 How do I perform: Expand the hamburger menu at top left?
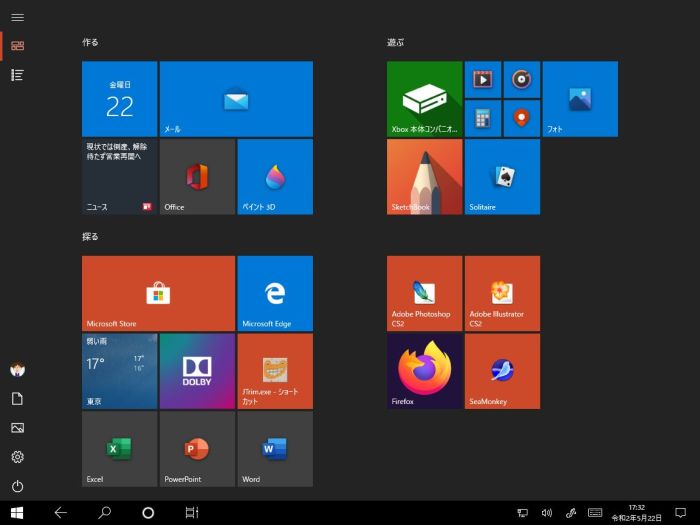pyautogui.click(x=17, y=18)
